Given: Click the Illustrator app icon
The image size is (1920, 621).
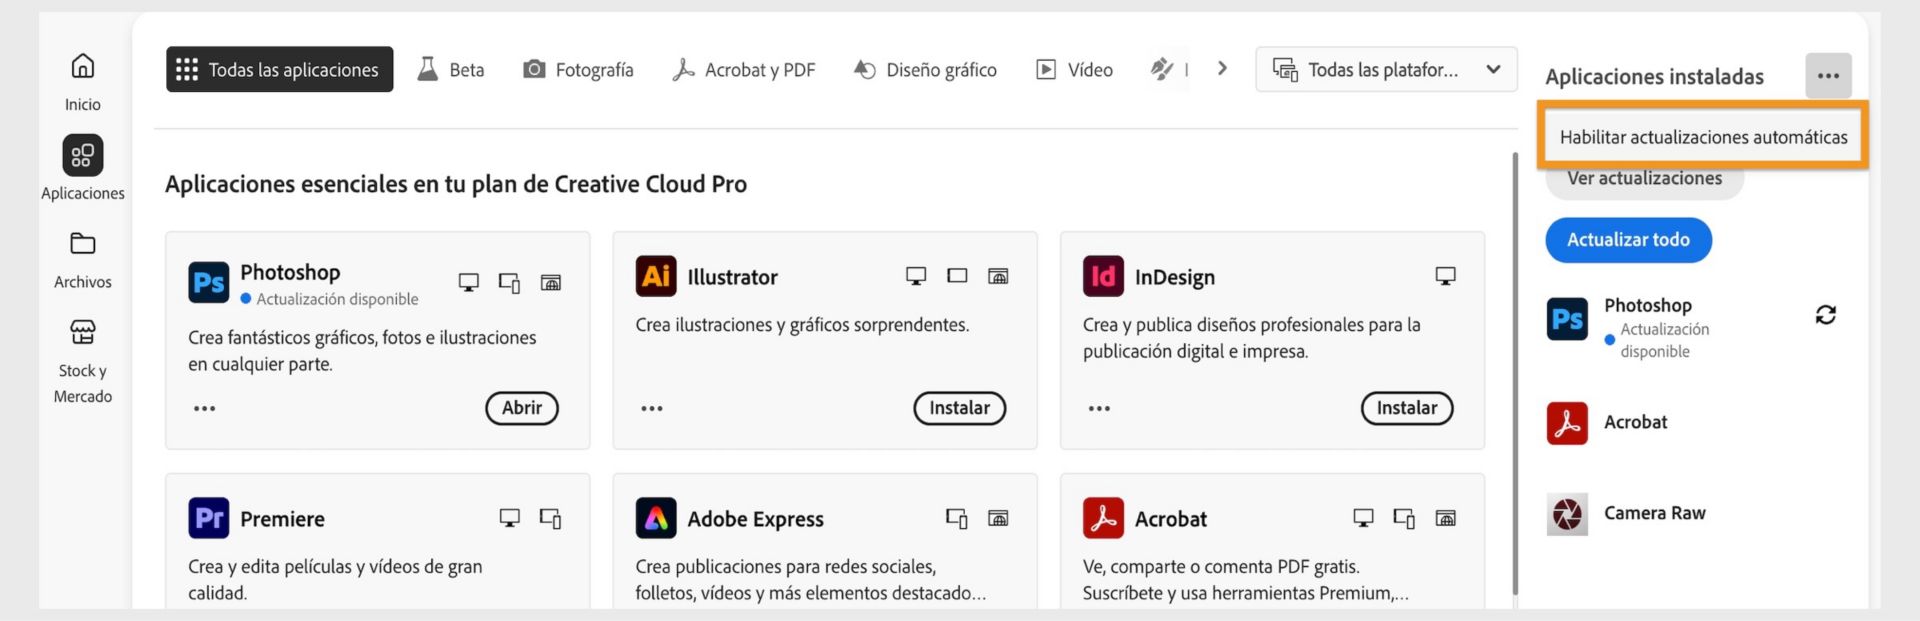Looking at the screenshot, I should click(656, 276).
